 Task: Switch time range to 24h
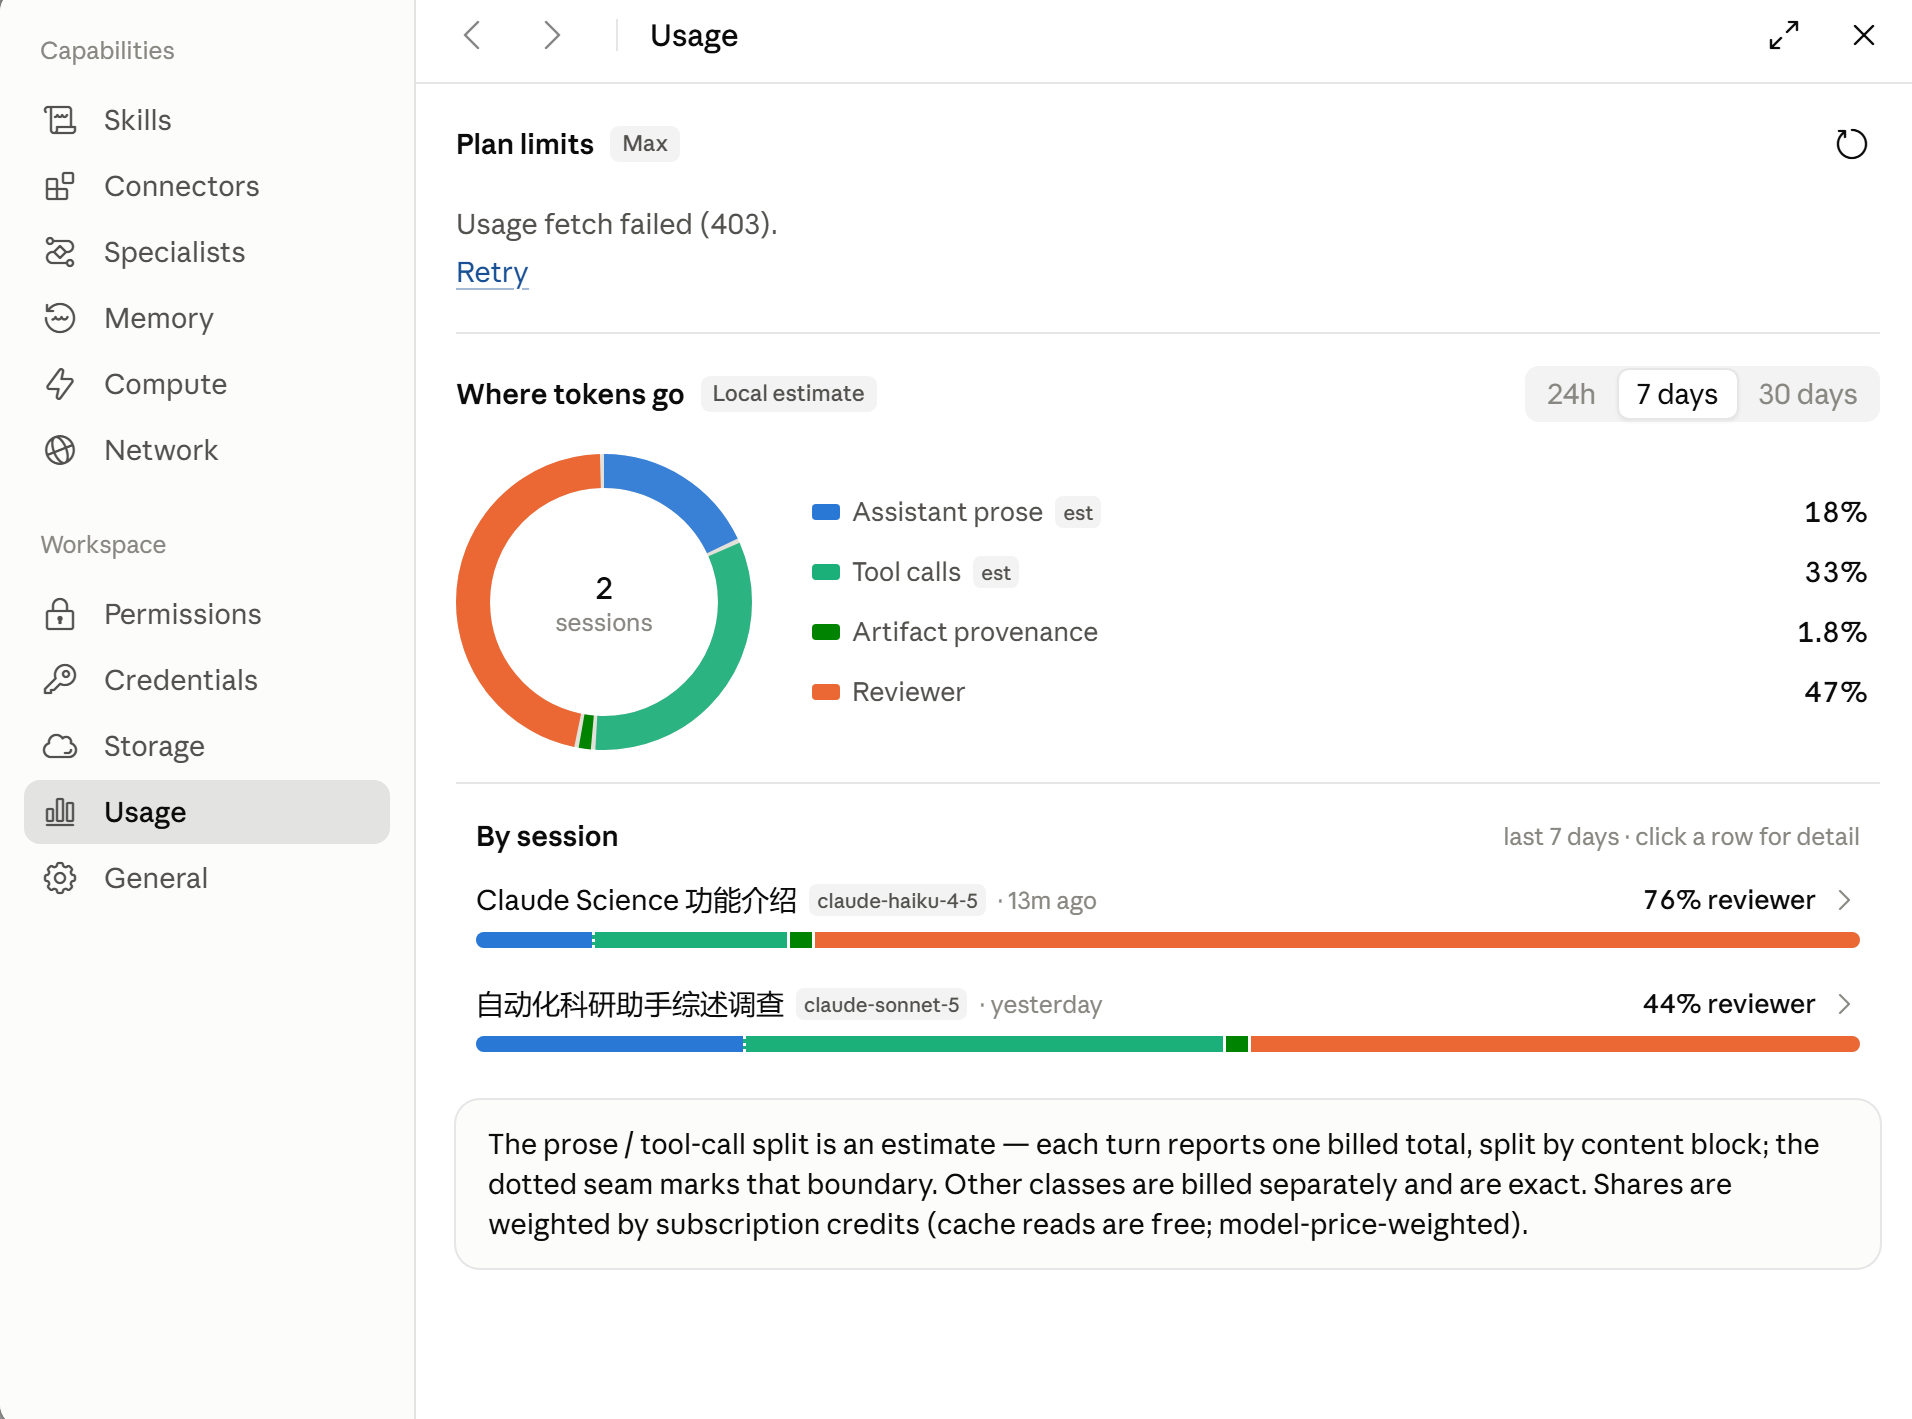(1571, 394)
